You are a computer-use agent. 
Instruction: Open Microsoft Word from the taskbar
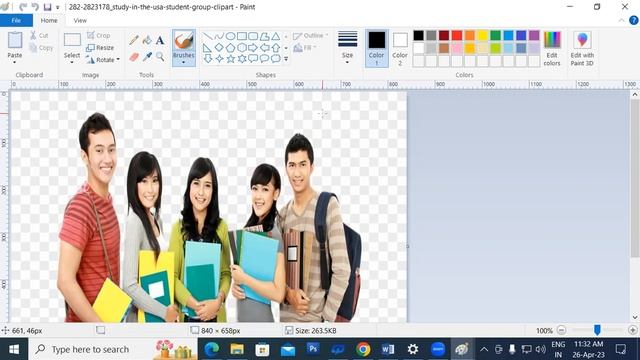(x=388, y=349)
